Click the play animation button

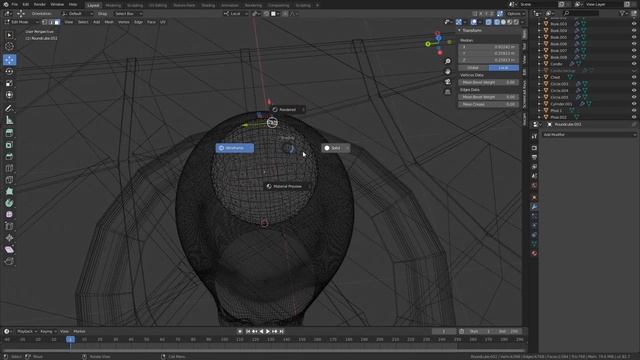(268, 331)
